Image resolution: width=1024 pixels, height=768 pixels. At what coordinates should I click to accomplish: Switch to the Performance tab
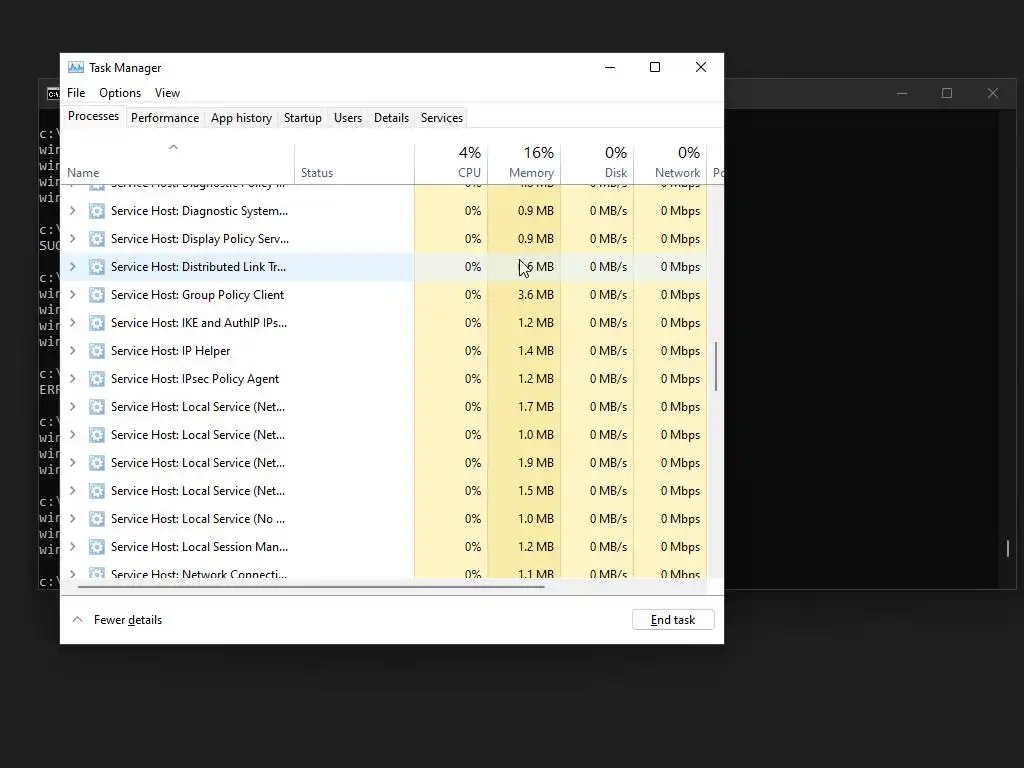[x=165, y=118]
